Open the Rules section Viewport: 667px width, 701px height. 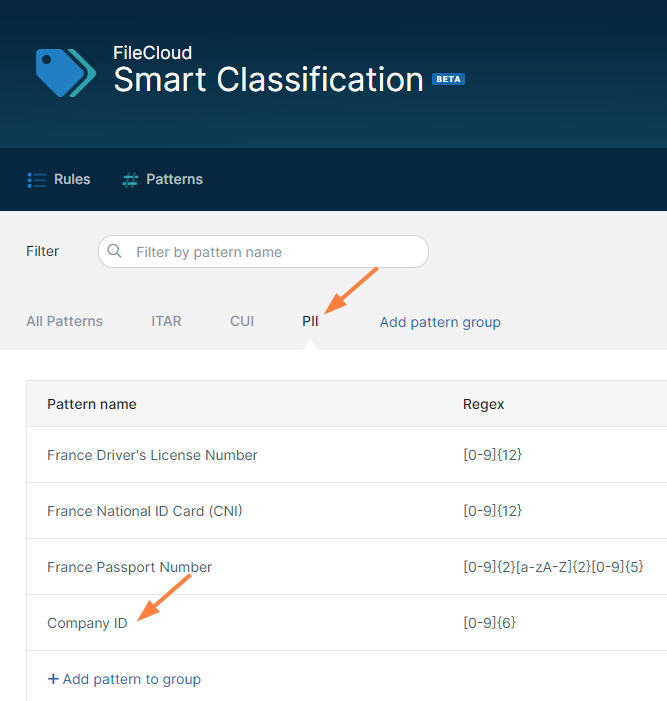click(x=71, y=180)
